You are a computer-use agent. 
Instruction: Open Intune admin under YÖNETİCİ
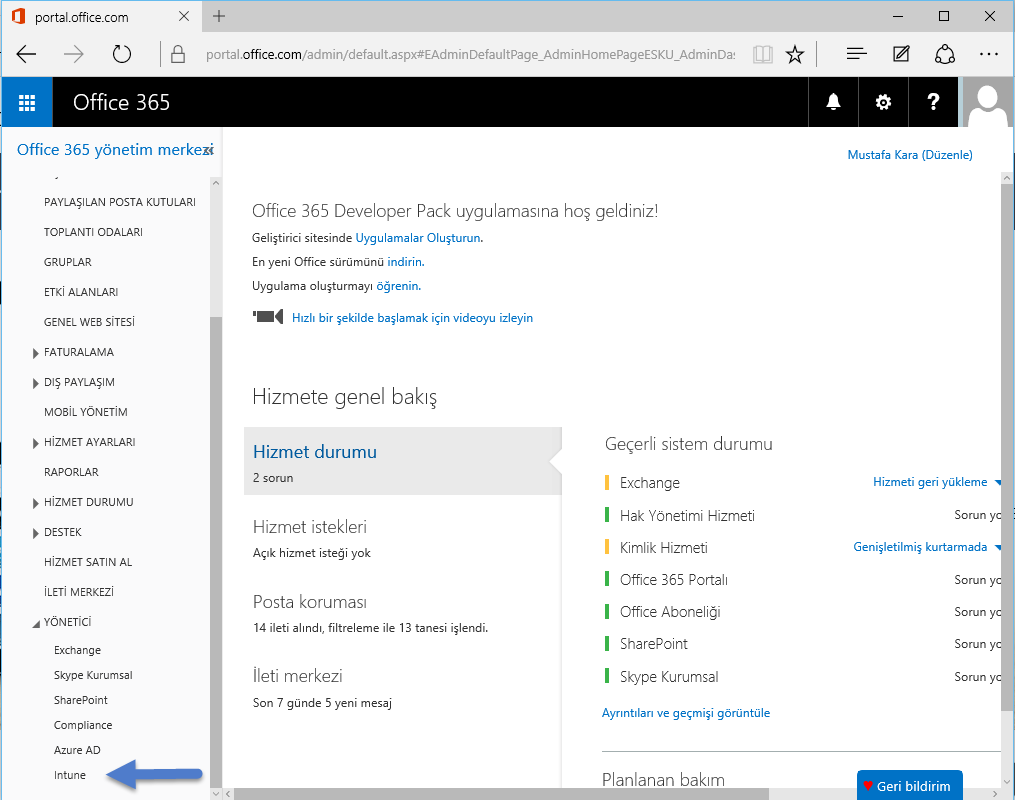click(x=70, y=775)
